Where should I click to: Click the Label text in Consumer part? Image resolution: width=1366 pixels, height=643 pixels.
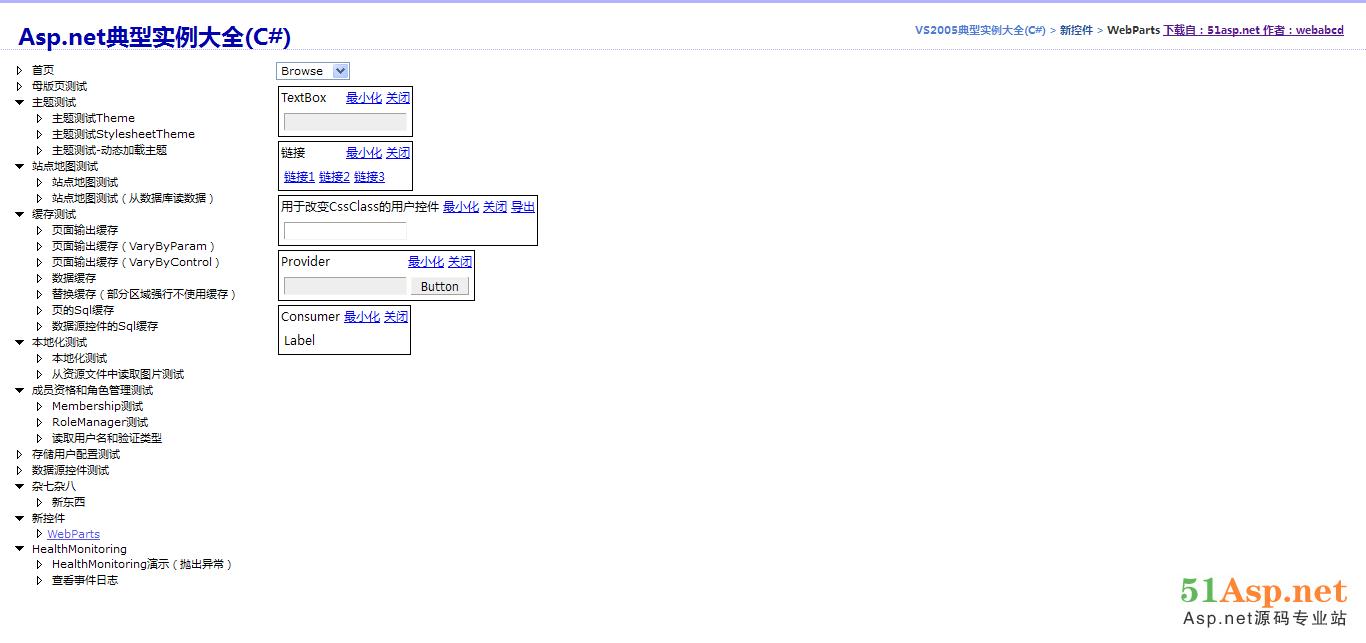(299, 341)
